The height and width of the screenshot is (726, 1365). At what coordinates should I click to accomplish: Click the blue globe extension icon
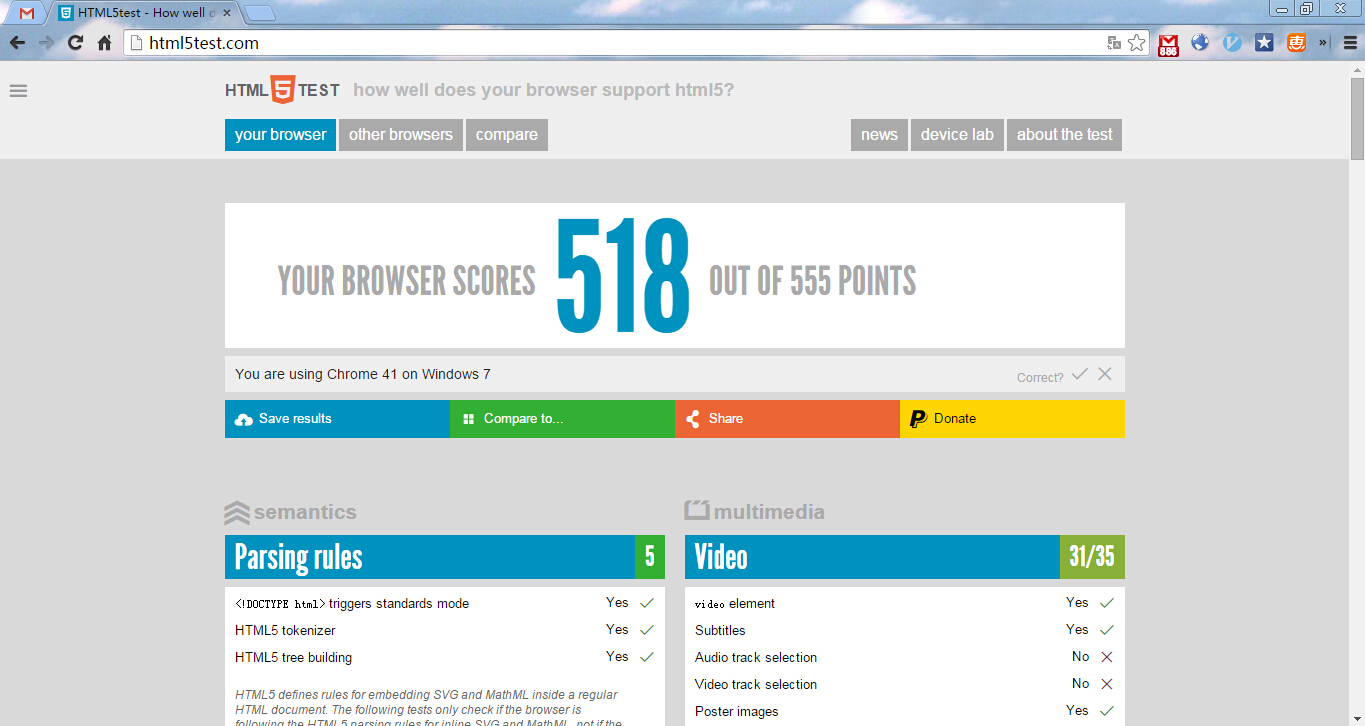pos(1200,43)
